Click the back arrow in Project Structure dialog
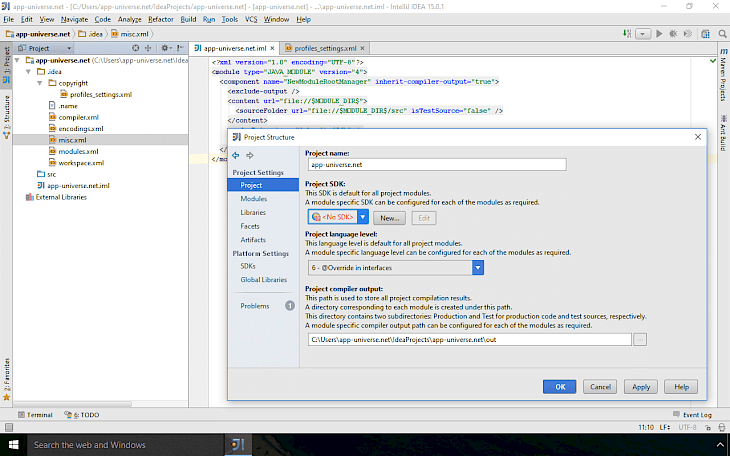 tap(236, 155)
